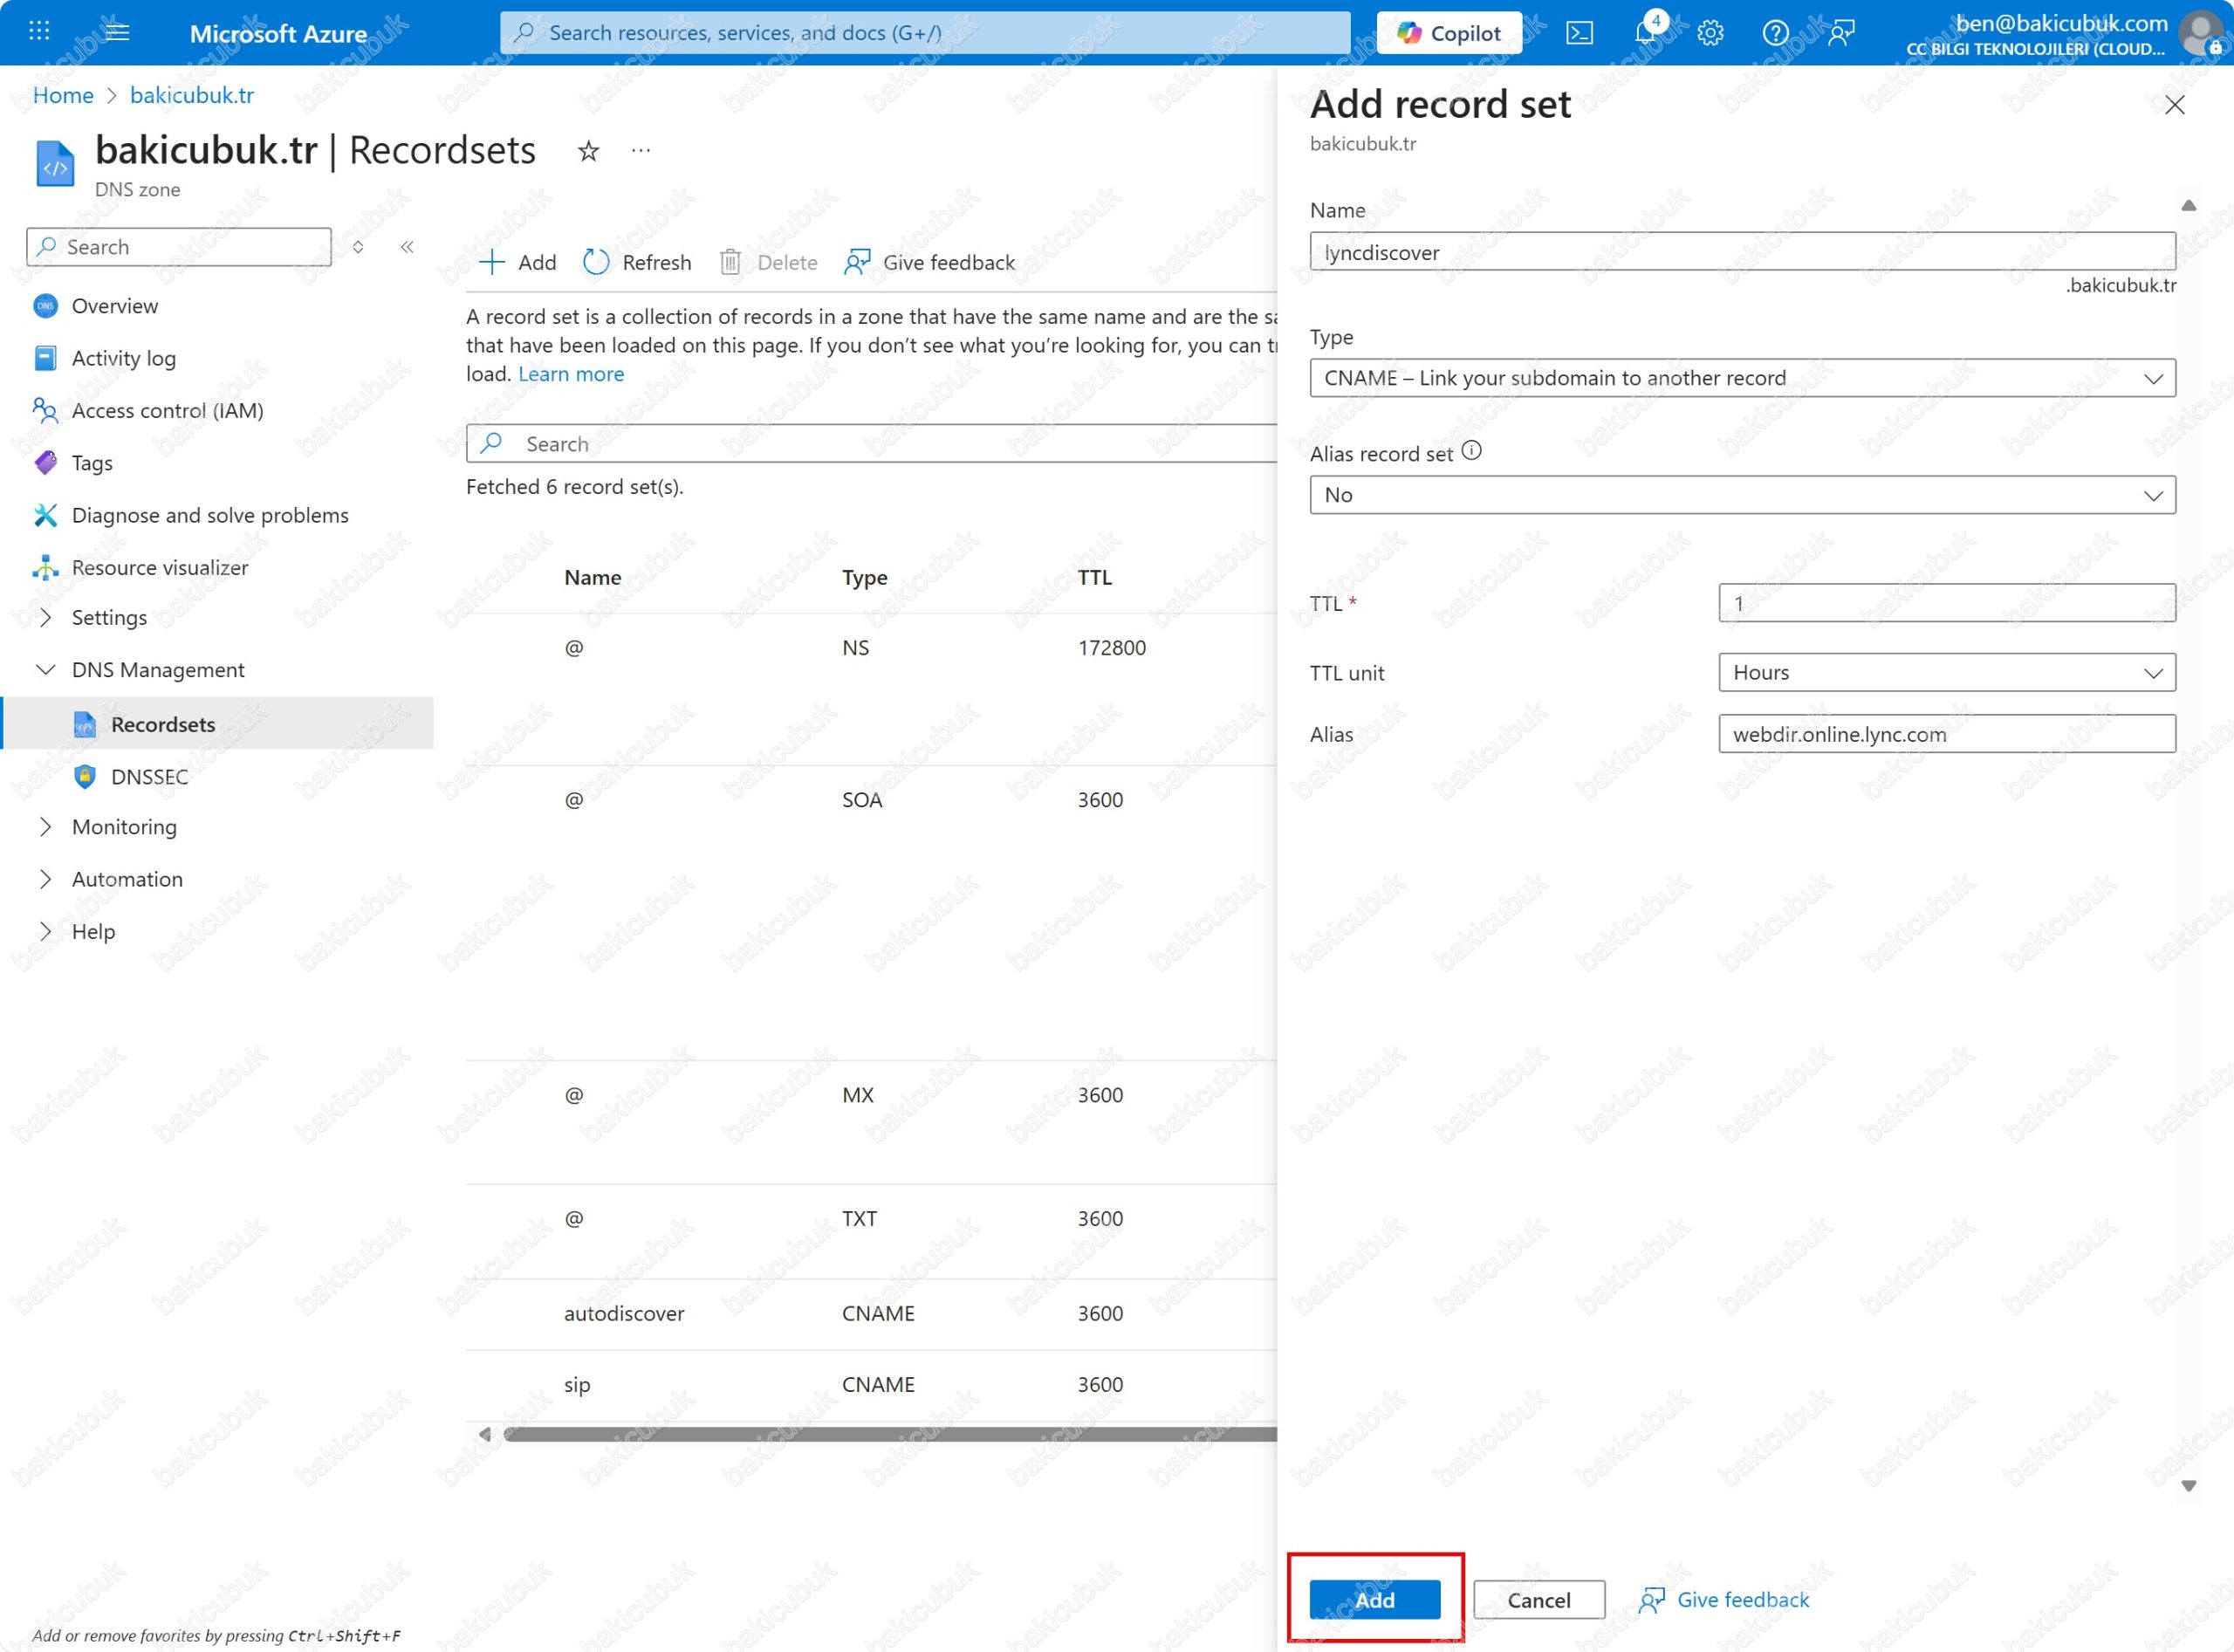Open the TTL unit dropdown set to Hours

click(x=1945, y=673)
